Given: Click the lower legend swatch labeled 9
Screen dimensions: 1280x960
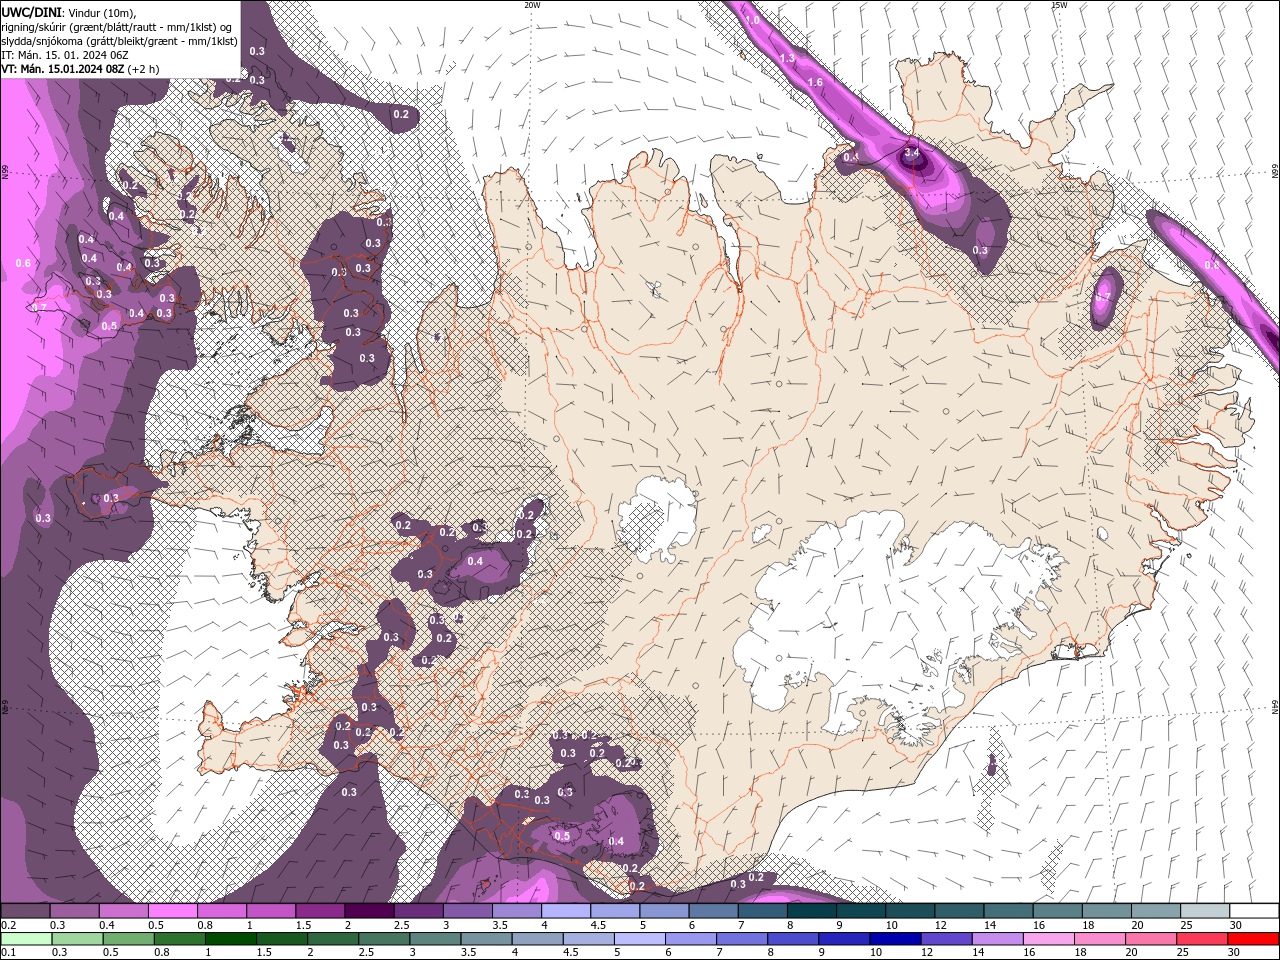Looking at the screenshot, I should [x=845, y=939].
